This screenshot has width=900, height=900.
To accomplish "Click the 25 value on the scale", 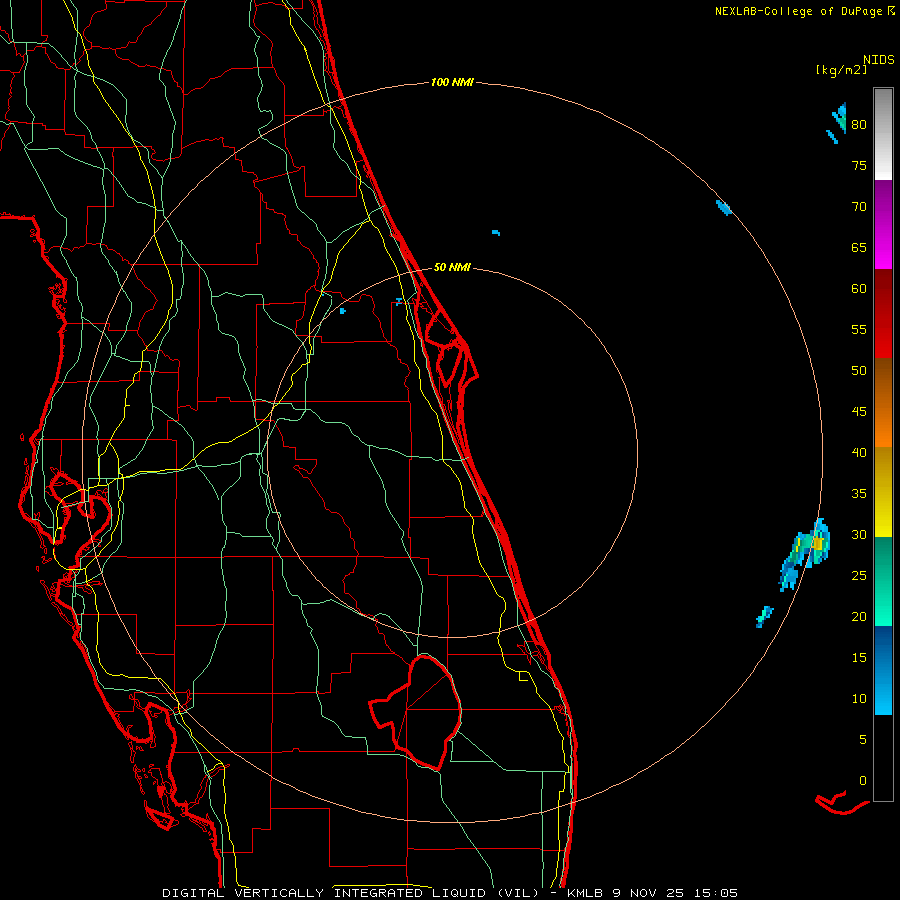I will coord(859,576).
